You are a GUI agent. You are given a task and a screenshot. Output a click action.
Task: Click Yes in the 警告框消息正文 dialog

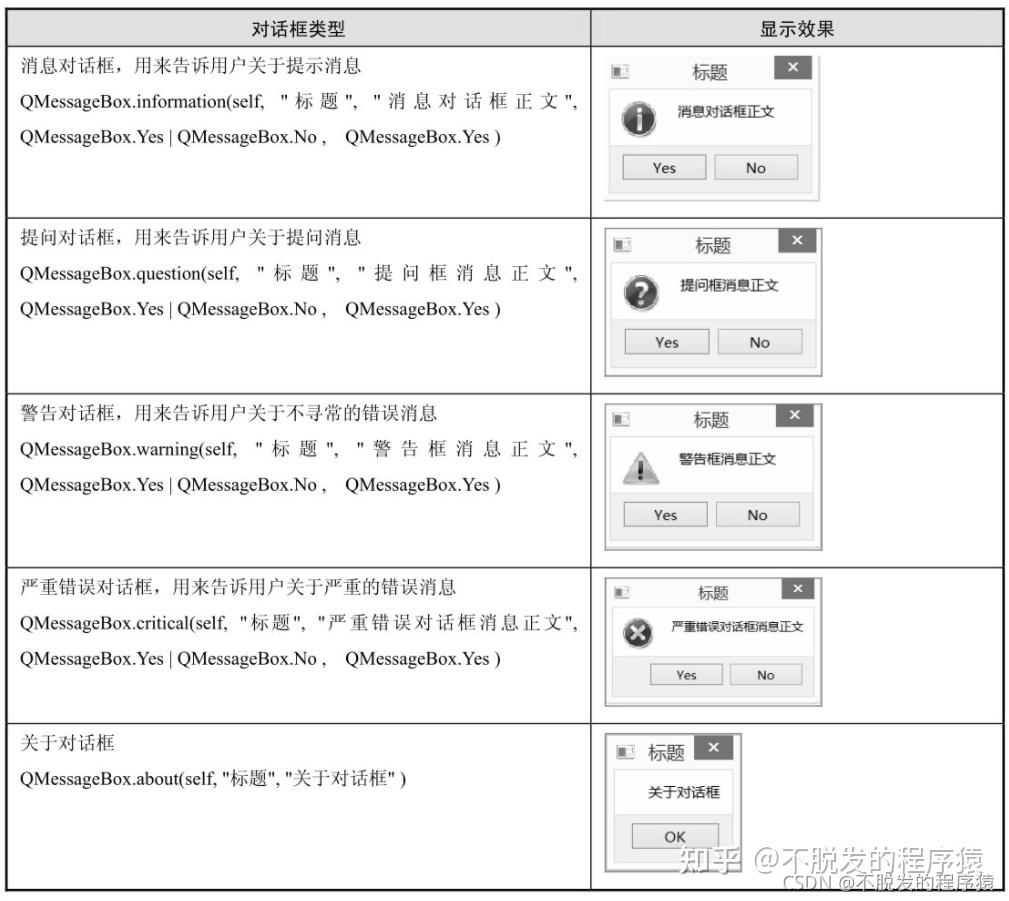665,514
